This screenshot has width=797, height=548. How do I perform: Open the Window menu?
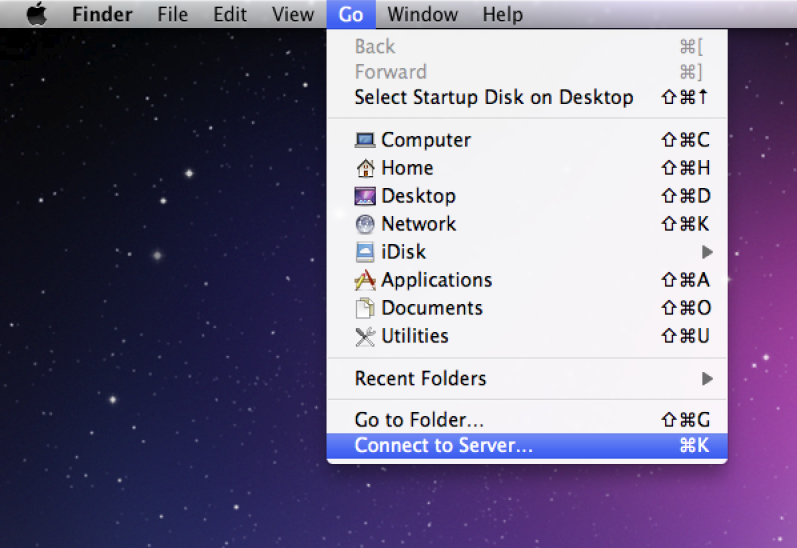(422, 14)
